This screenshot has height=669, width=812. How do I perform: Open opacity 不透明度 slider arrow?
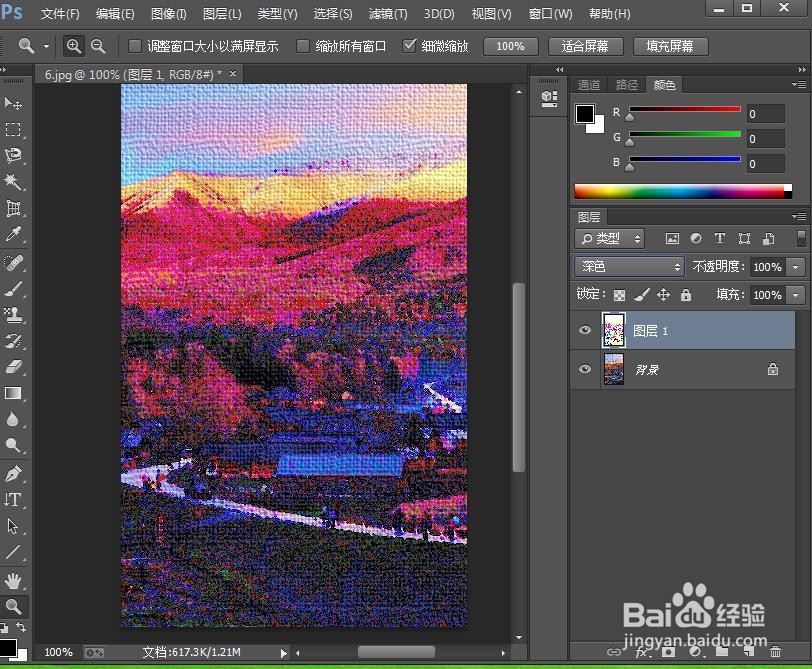796,267
